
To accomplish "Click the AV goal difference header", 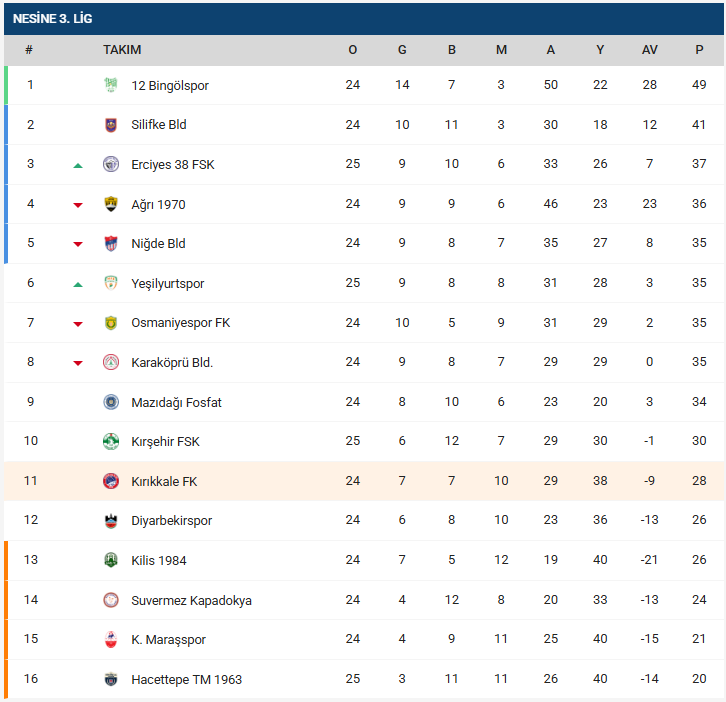I will [650, 50].
